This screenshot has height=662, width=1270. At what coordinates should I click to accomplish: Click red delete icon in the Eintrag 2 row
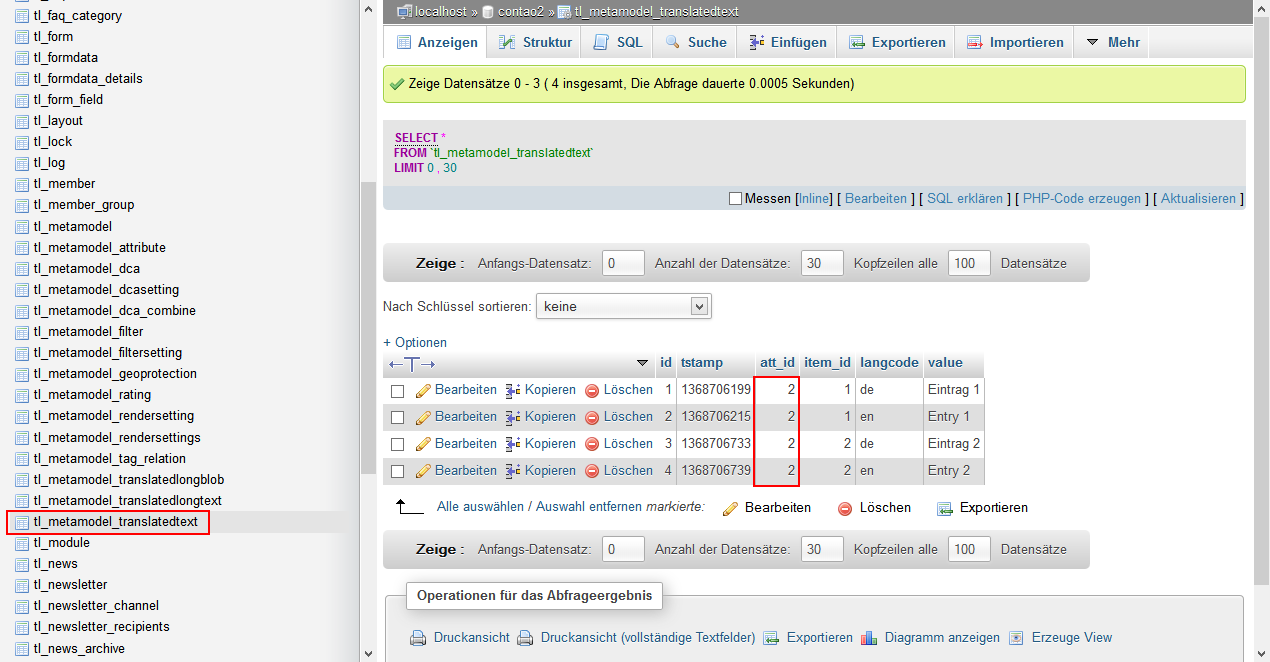(592, 444)
